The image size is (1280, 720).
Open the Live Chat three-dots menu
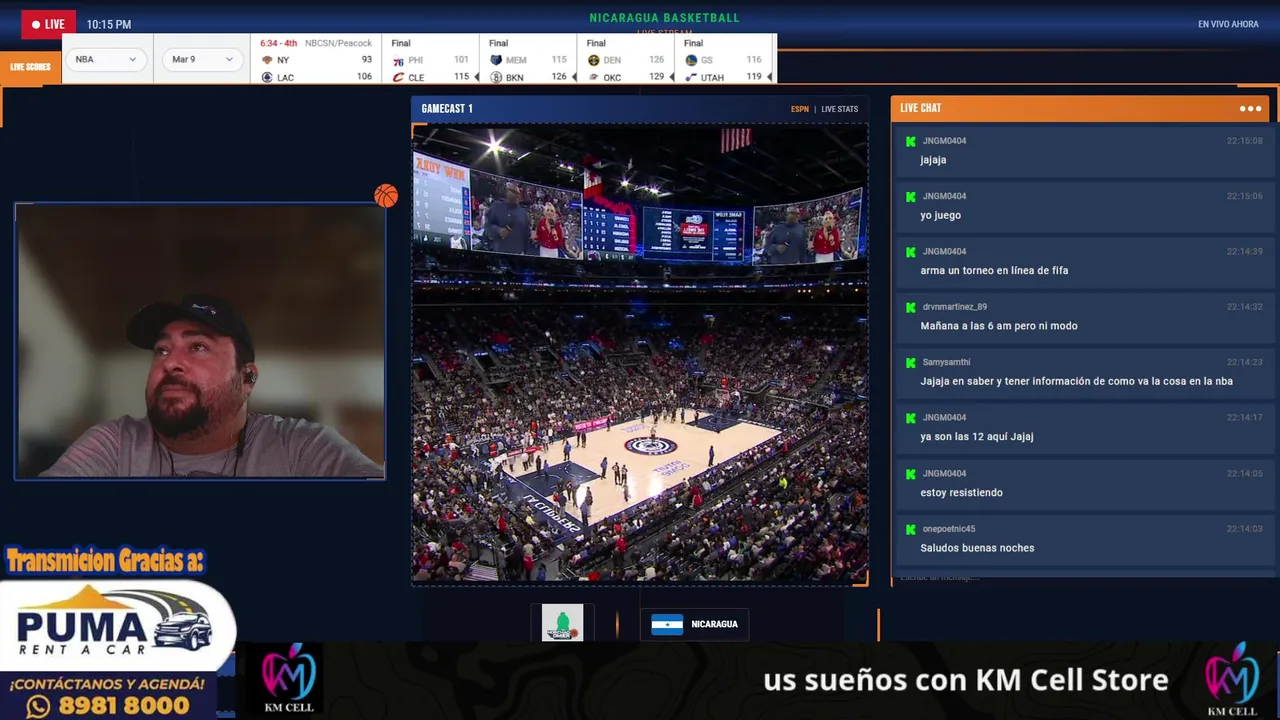coord(1250,108)
